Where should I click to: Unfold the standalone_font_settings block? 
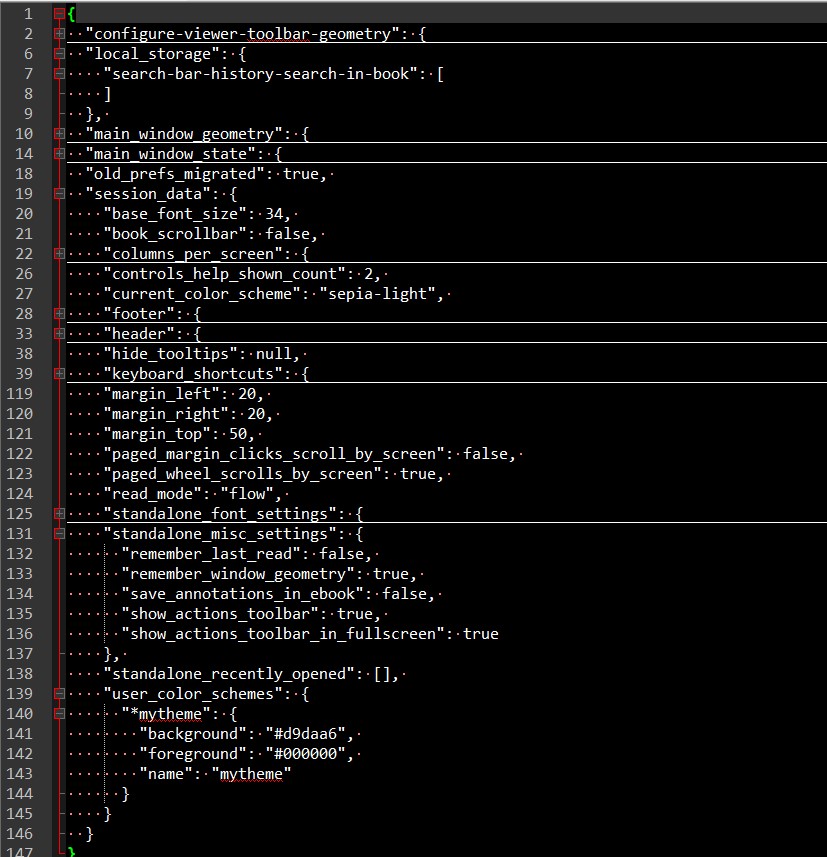(60, 514)
